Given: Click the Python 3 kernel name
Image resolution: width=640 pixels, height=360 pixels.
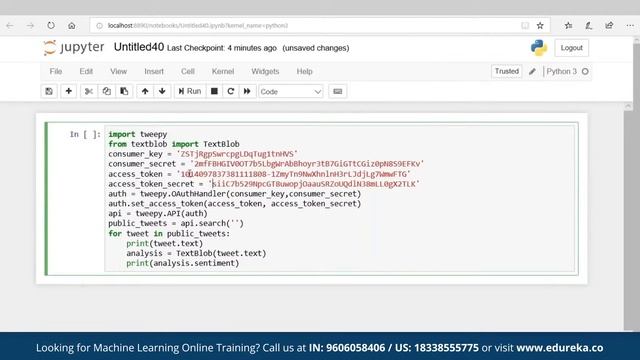Looking at the screenshot, I should tap(562, 71).
